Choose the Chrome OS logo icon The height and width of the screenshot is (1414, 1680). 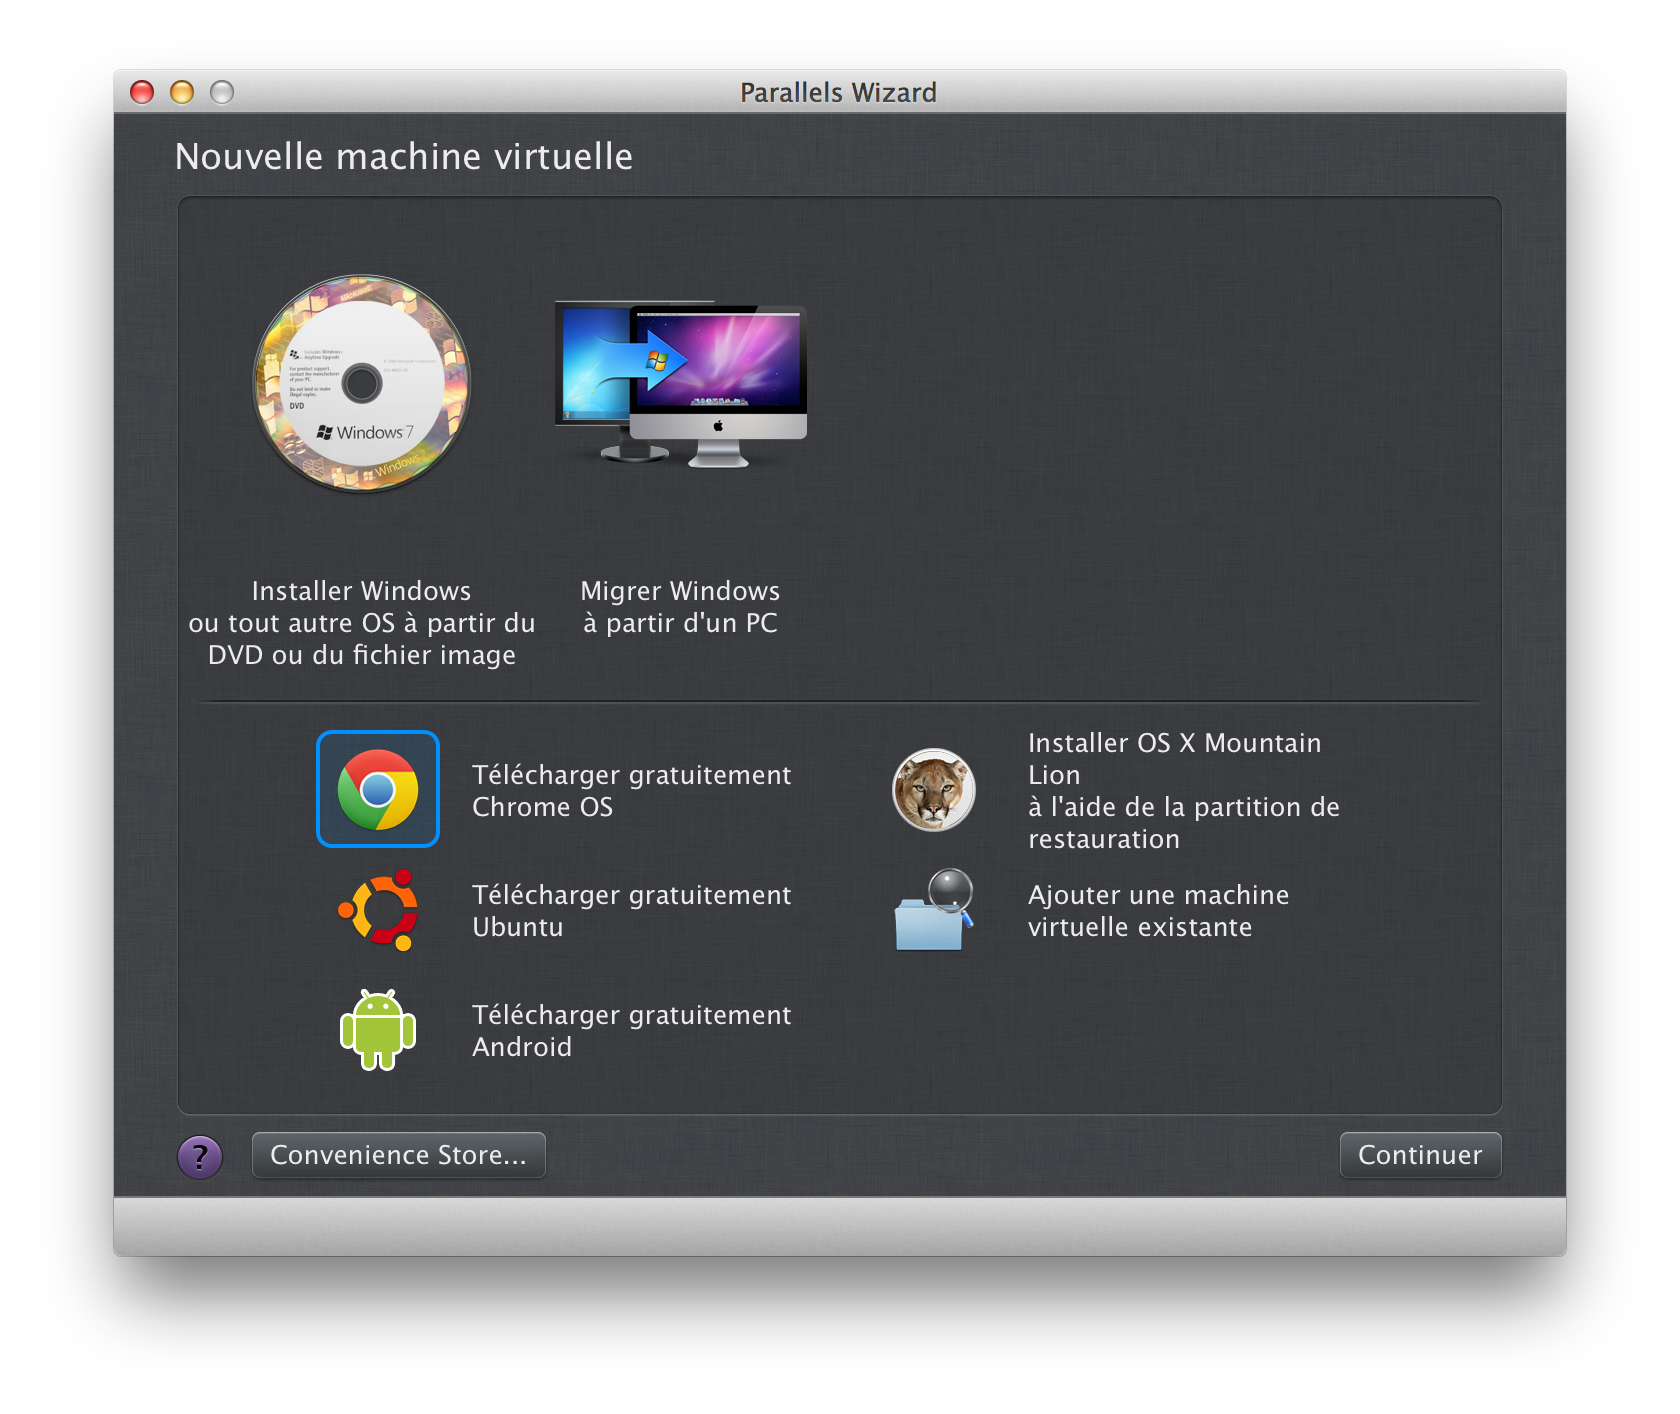click(x=378, y=789)
